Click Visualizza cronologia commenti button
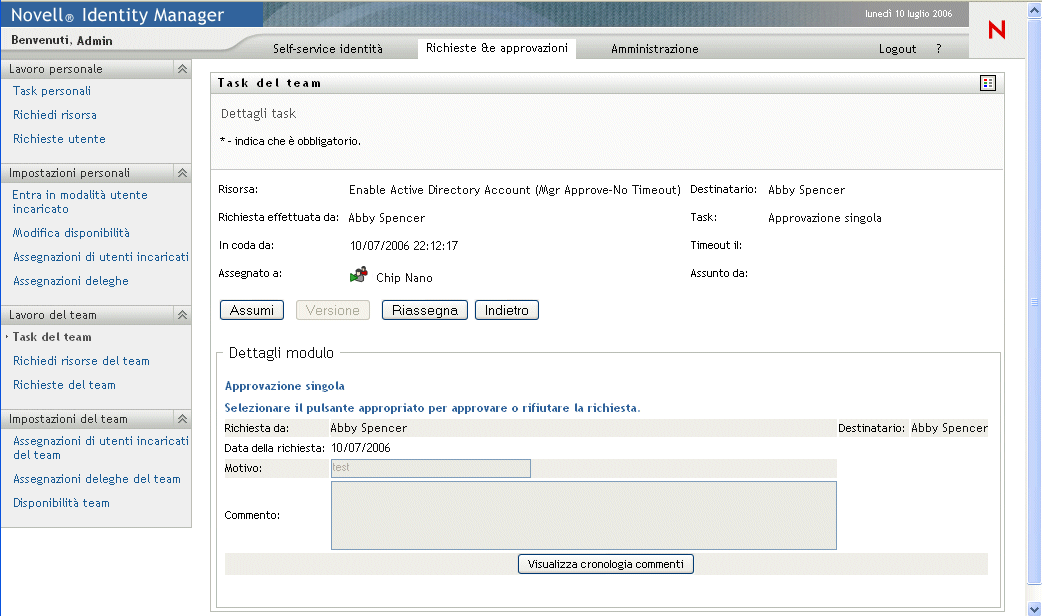Screen dimensions: 1042x616 [x=605, y=564]
